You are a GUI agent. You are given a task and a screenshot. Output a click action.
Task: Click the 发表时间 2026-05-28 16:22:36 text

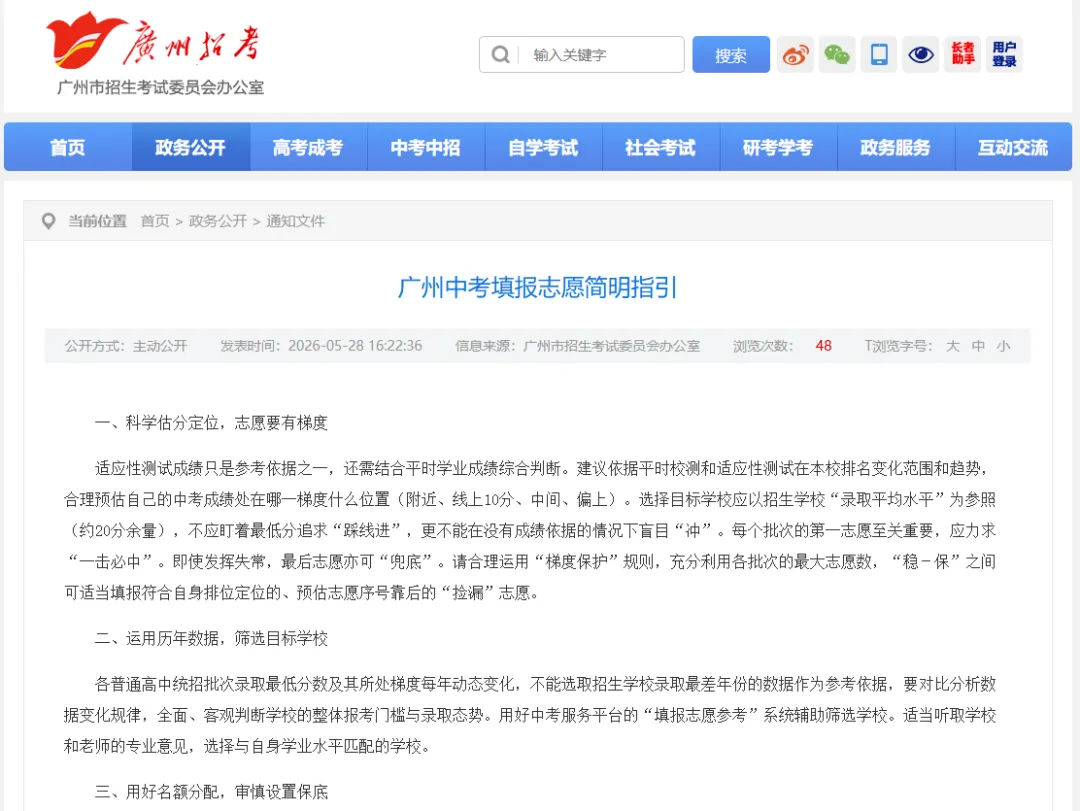coord(321,346)
